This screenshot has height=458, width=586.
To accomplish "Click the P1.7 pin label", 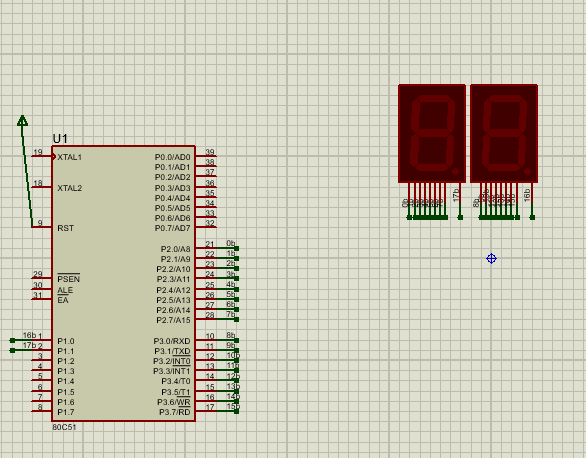I will 66,412.
